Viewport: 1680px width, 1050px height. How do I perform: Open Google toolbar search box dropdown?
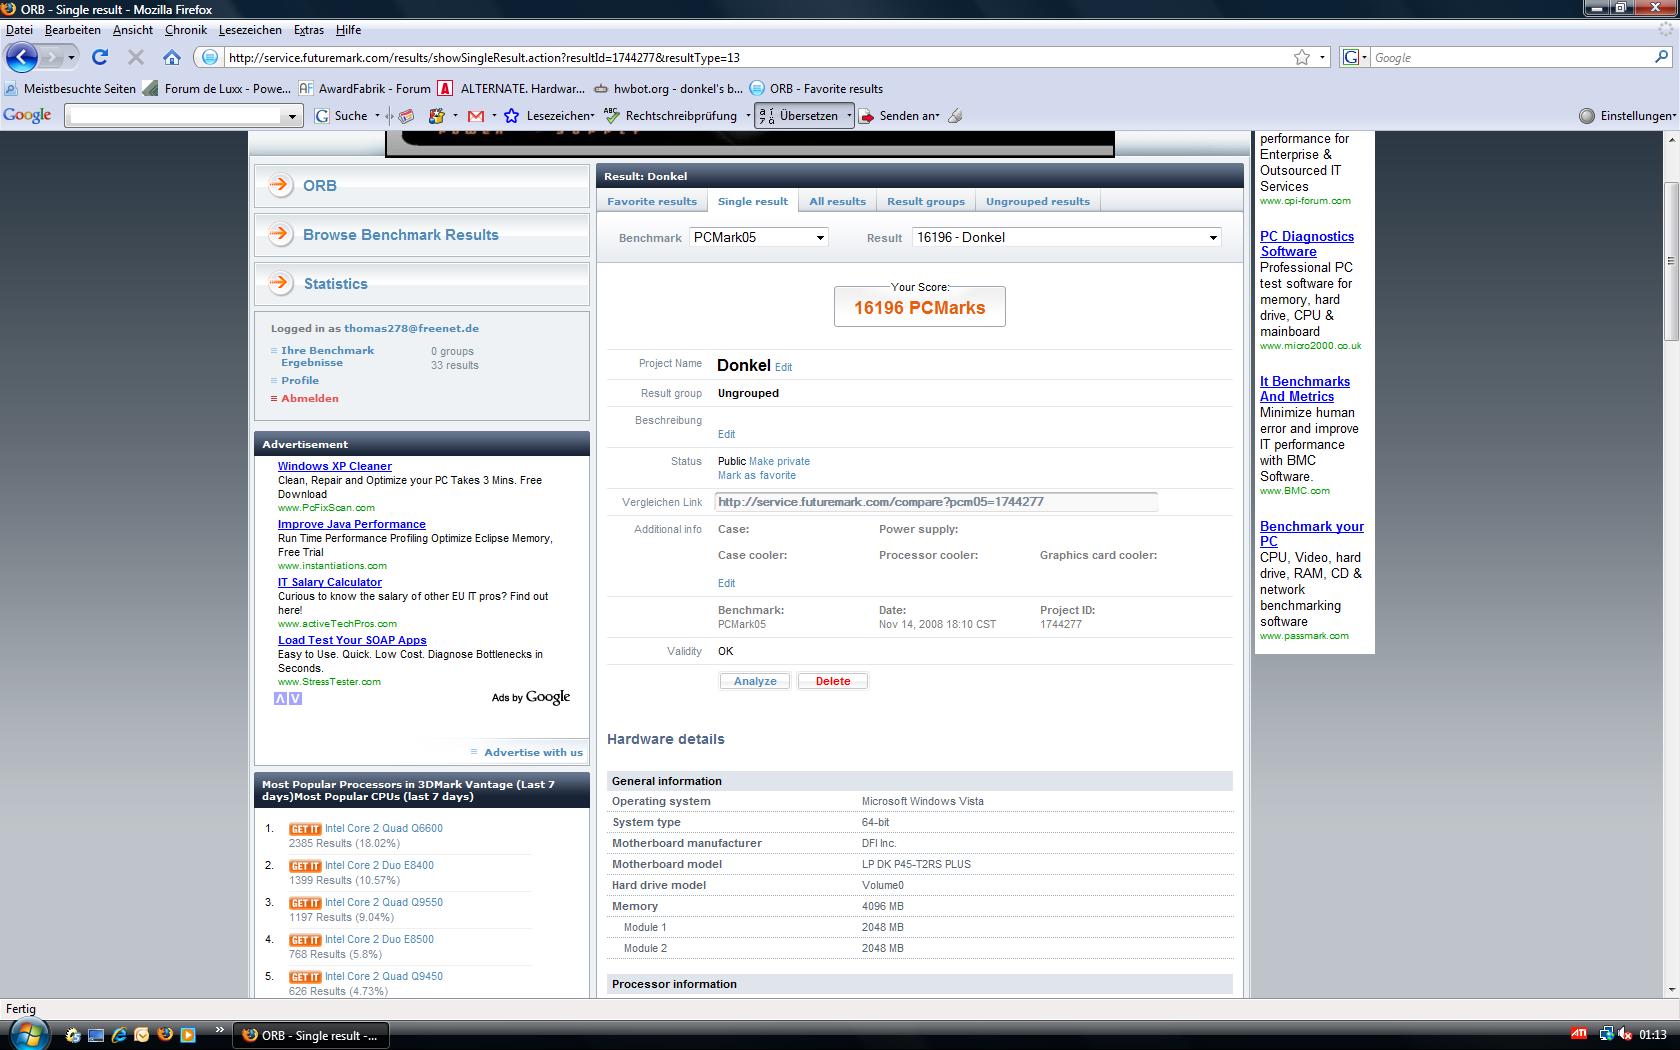292,116
